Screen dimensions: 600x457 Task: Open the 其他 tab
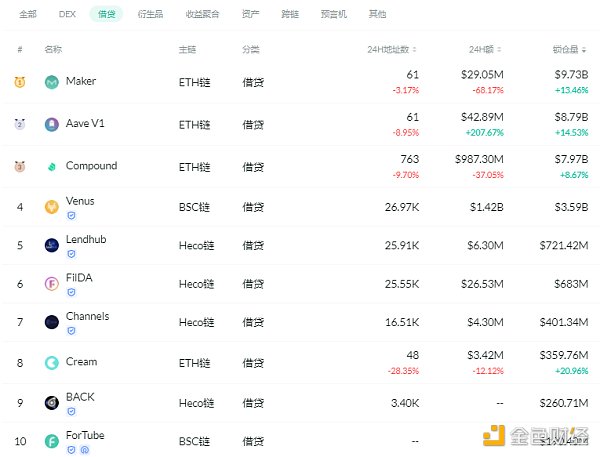click(x=377, y=14)
